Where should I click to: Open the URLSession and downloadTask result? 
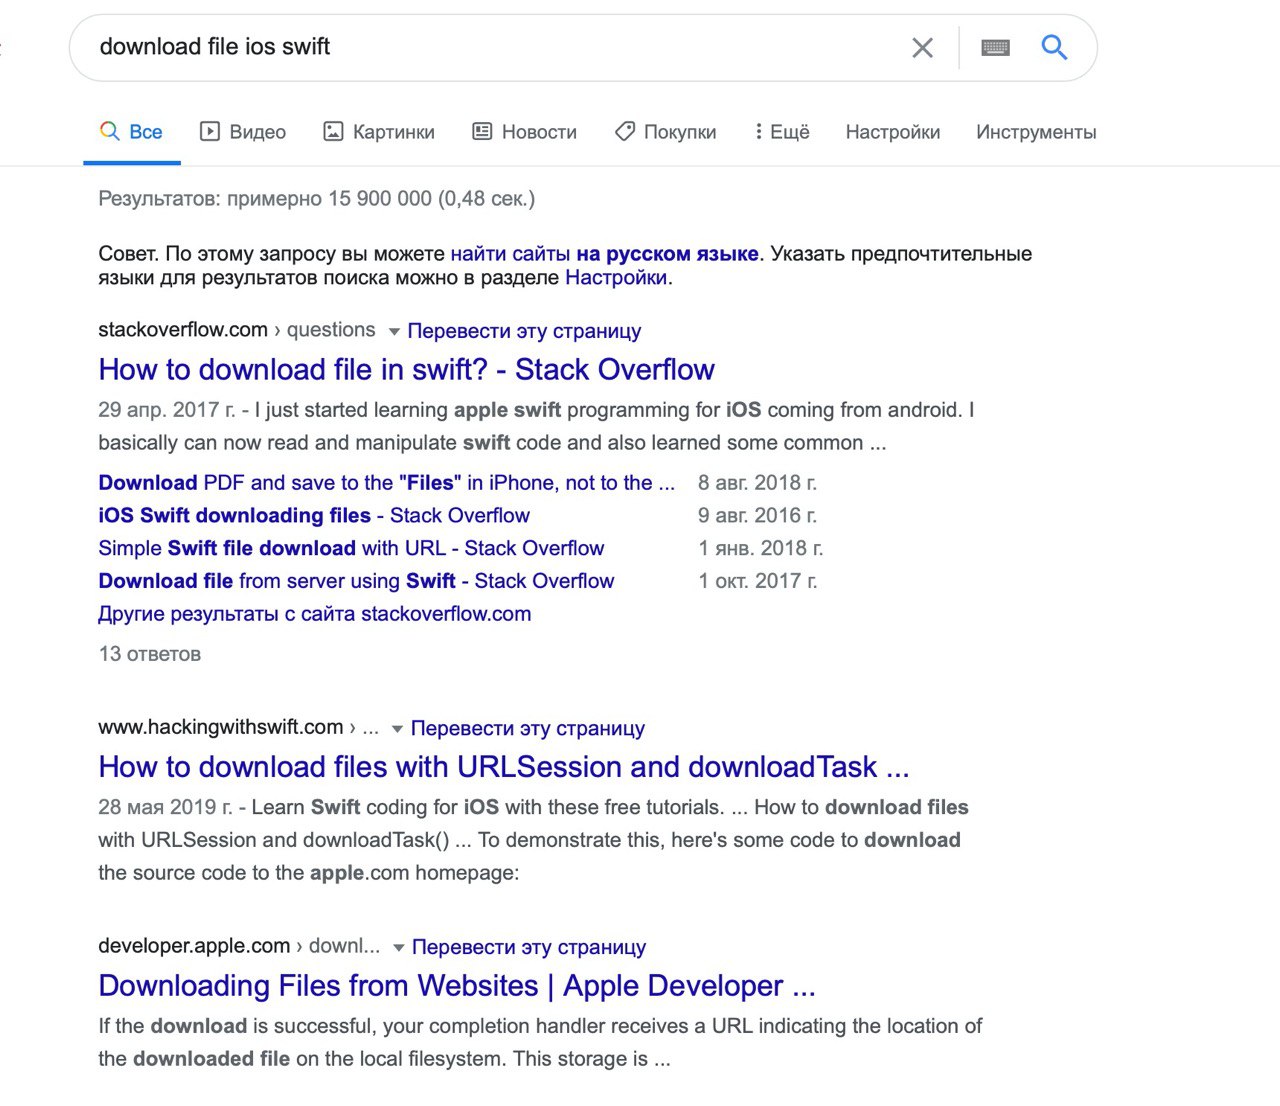503,767
